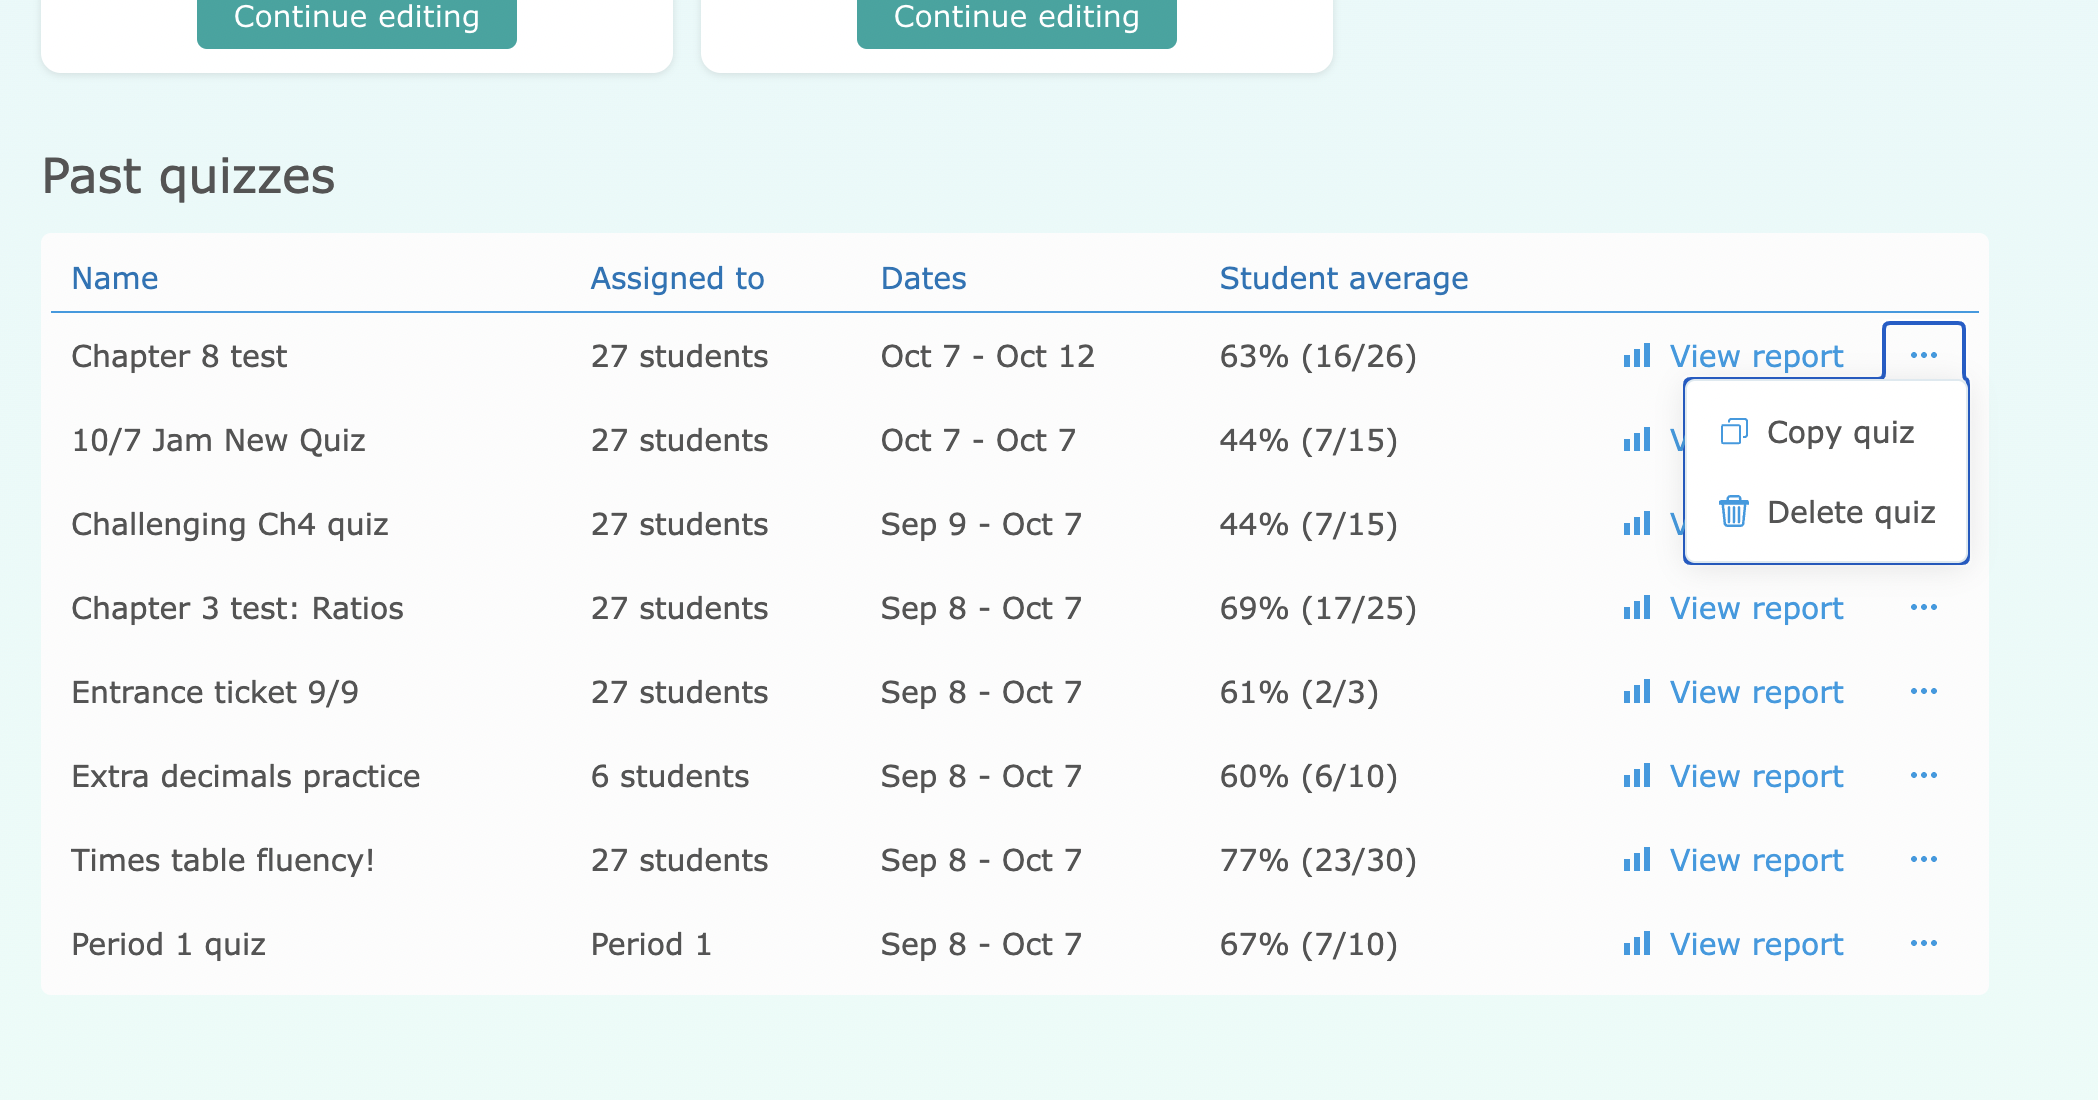Click the bar chart icon for Chapter 8 test

[1637, 356]
